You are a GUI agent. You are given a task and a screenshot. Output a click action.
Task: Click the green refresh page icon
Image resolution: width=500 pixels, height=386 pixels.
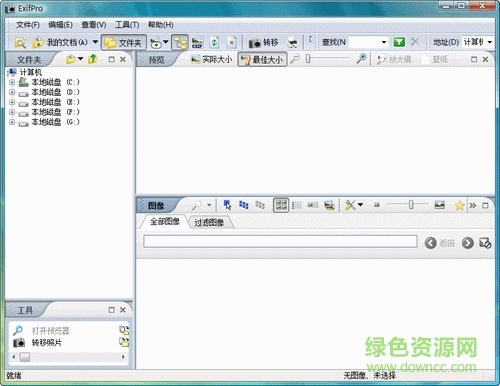[214, 42]
